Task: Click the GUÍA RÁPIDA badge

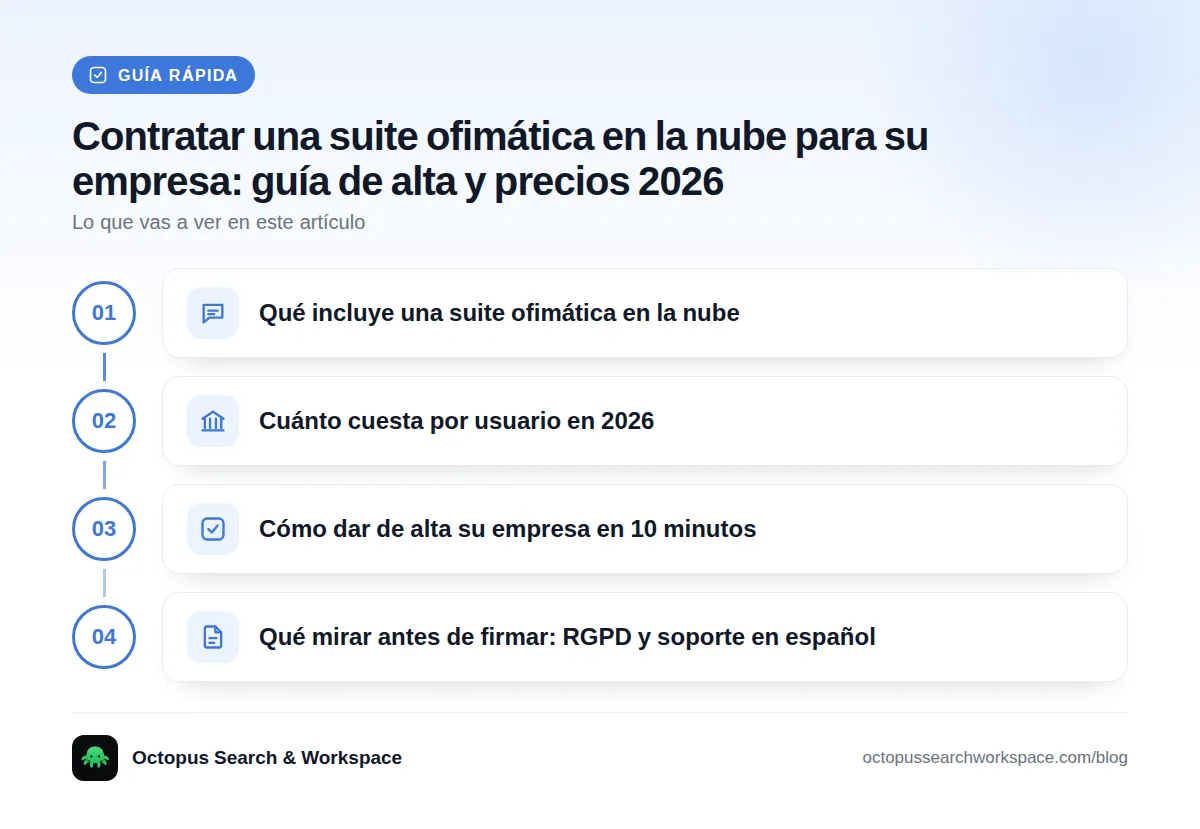Action: [163, 75]
